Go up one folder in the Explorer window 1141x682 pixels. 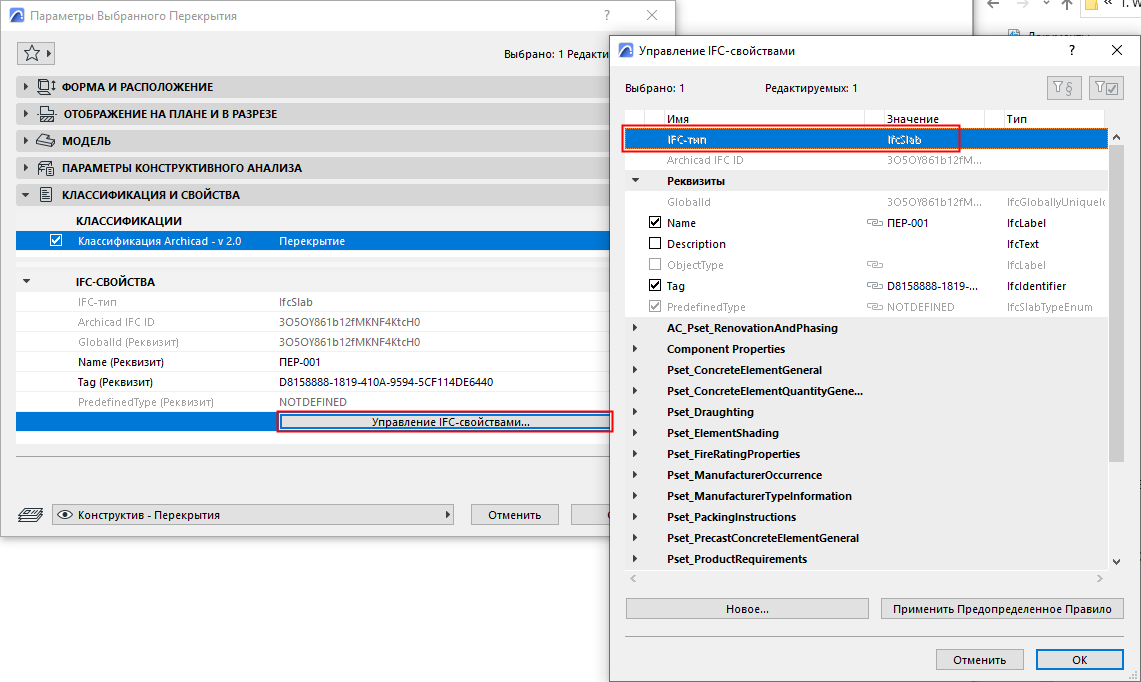tap(1067, 4)
